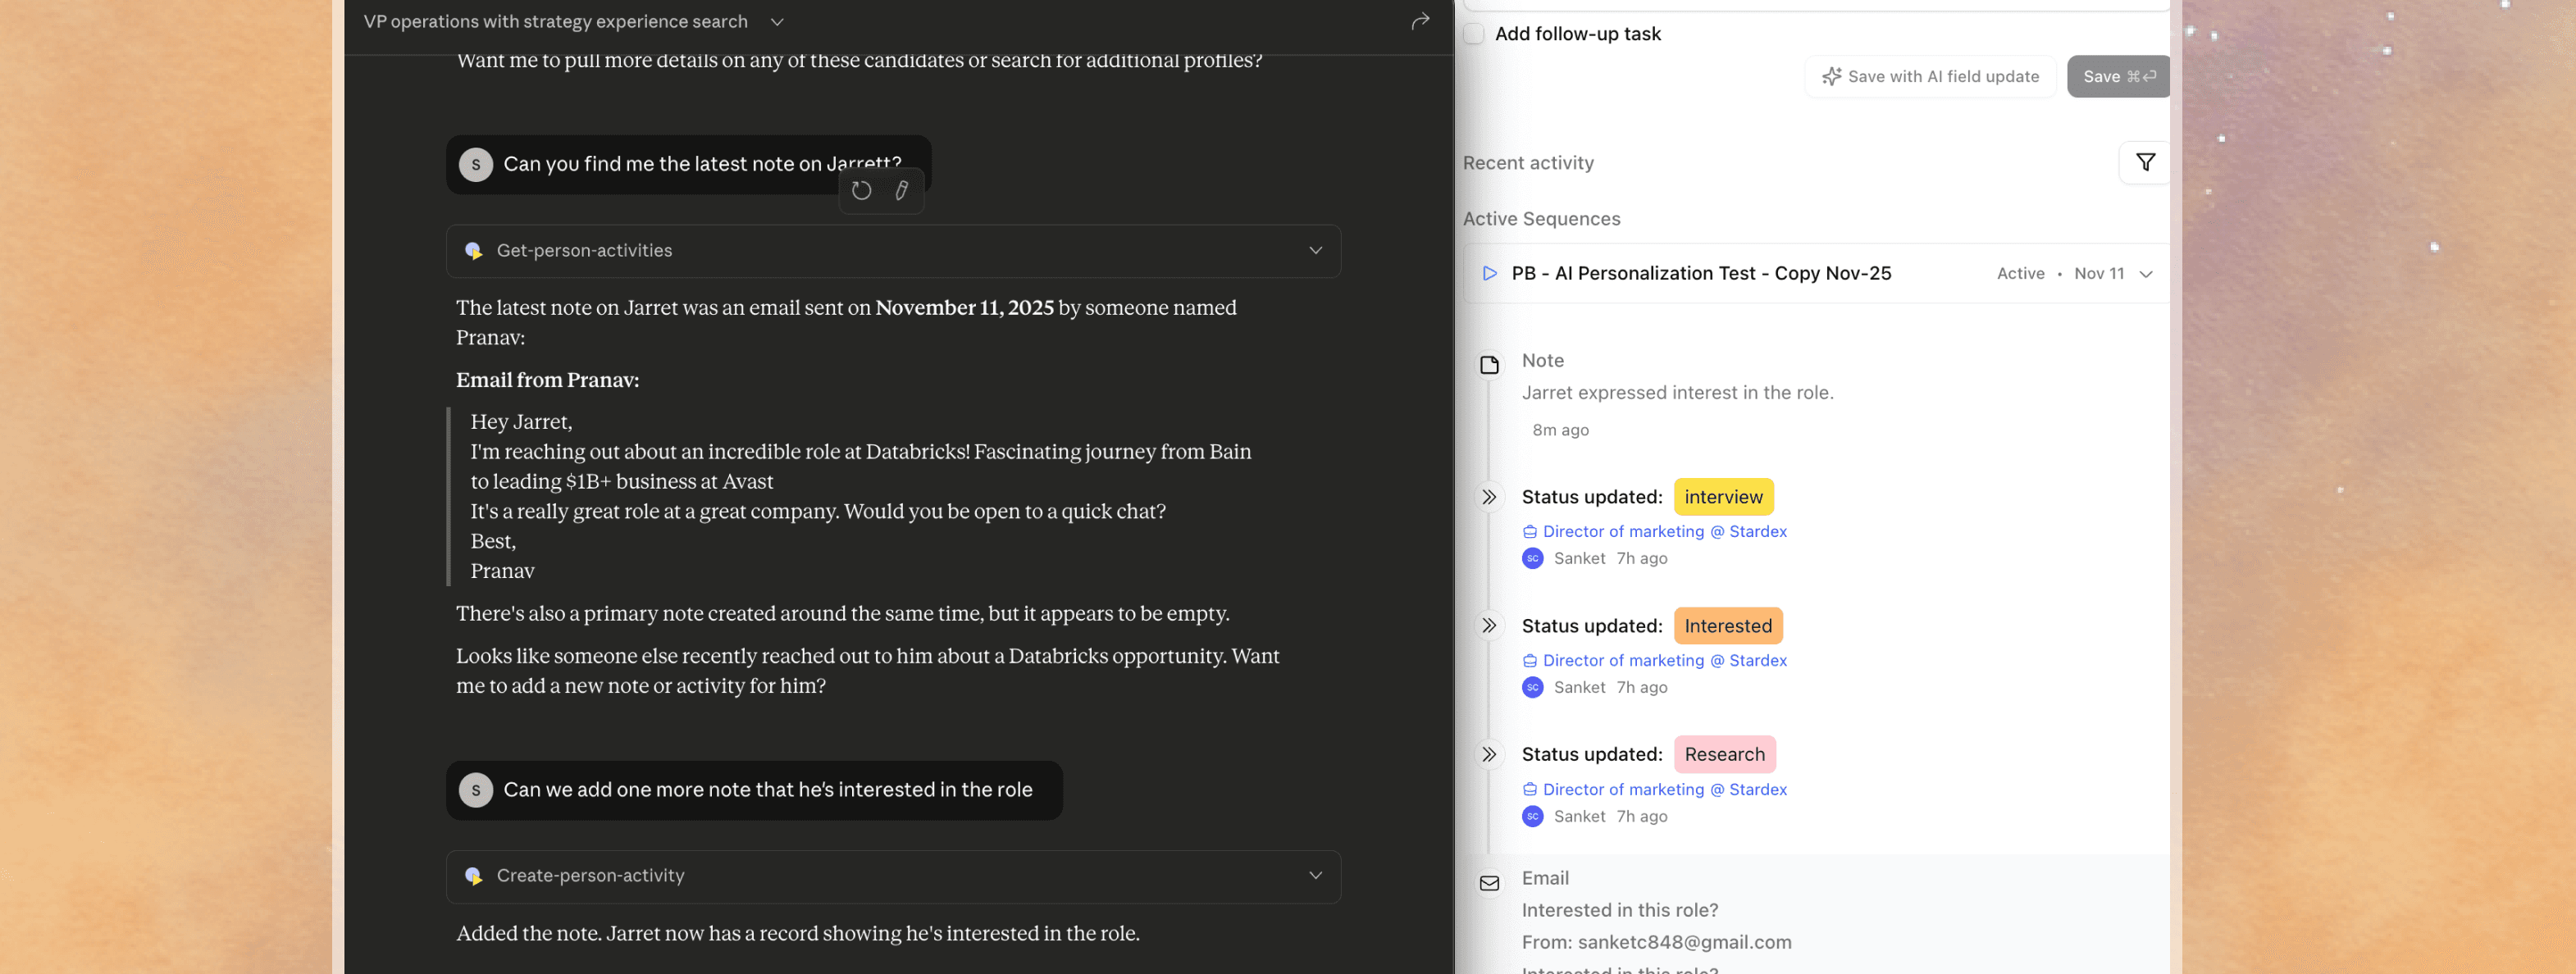Screen dimensions: 2576x974
Task: Click the retry icon under Jarrett message
Action: [x=861, y=190]
